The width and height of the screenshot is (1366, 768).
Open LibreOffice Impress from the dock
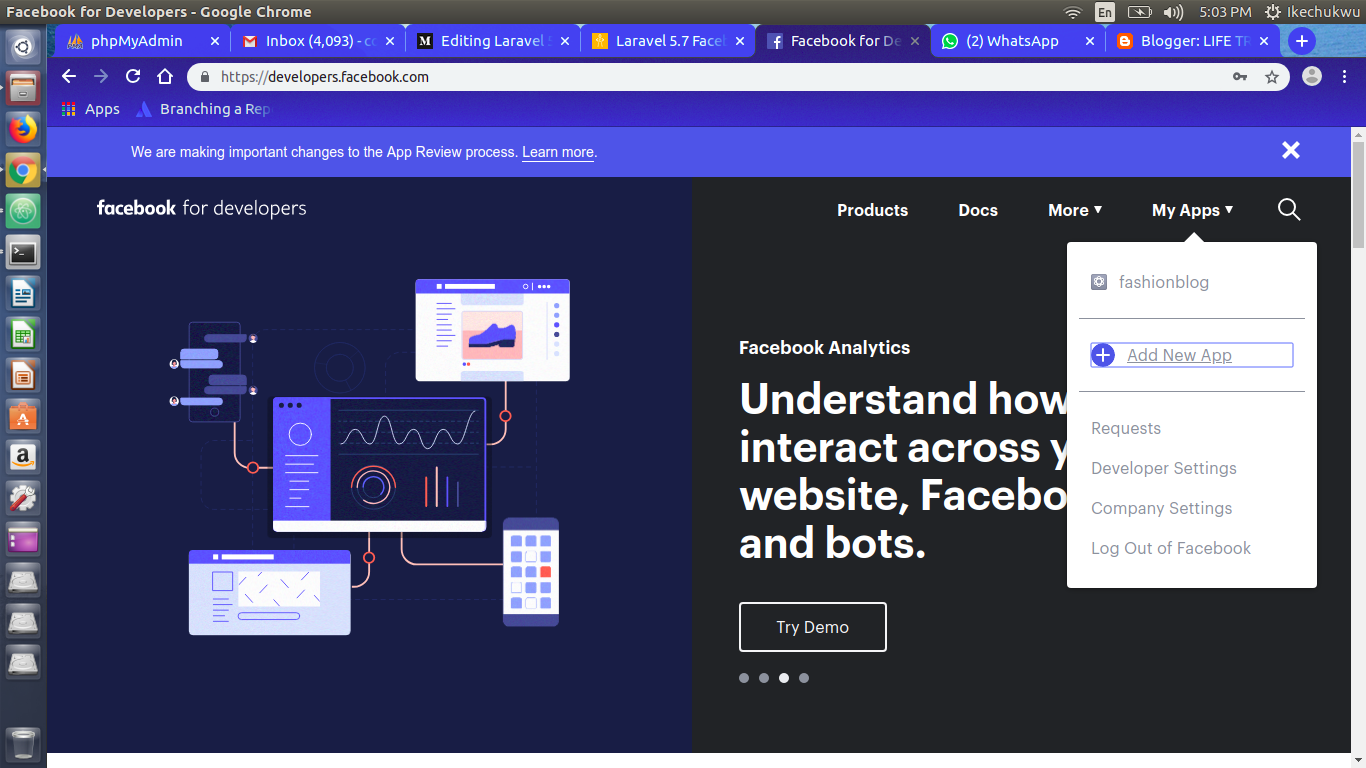coord(23,376)
